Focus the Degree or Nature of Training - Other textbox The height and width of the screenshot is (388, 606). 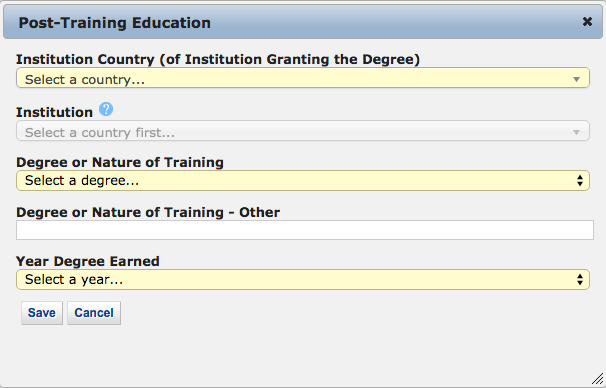(x=305, y=230)
